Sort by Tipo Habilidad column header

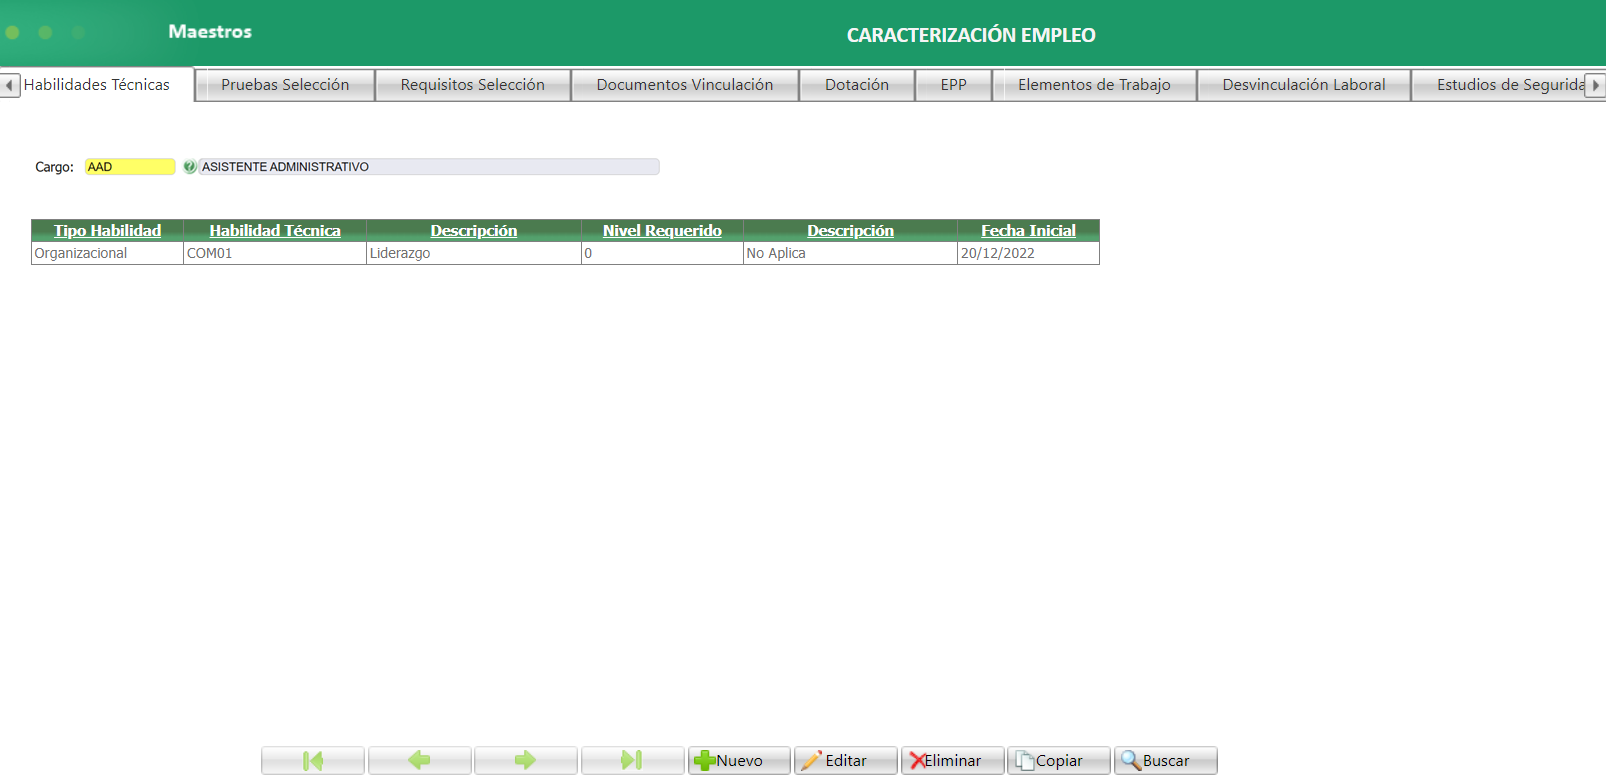click(107, 231)
